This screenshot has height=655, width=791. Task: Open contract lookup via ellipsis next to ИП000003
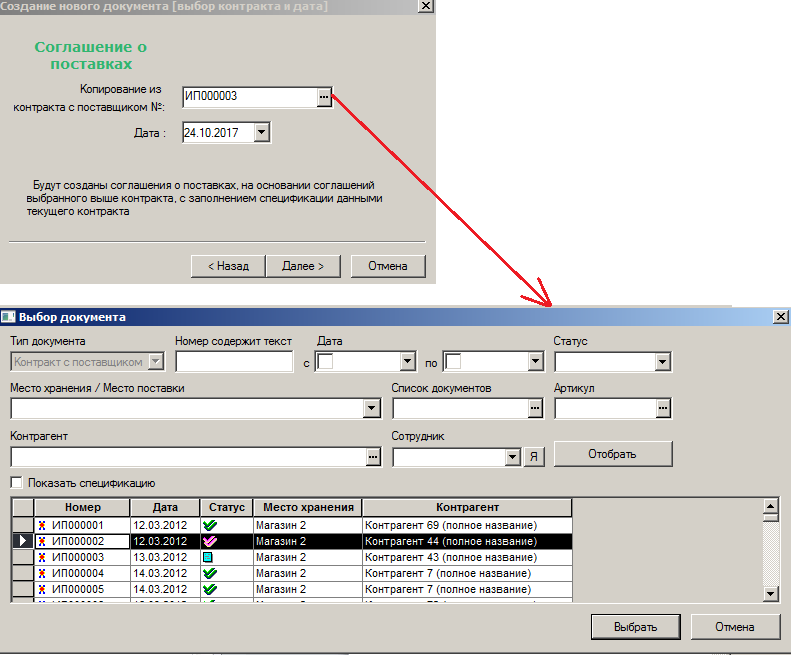click(x=324, y=96)
